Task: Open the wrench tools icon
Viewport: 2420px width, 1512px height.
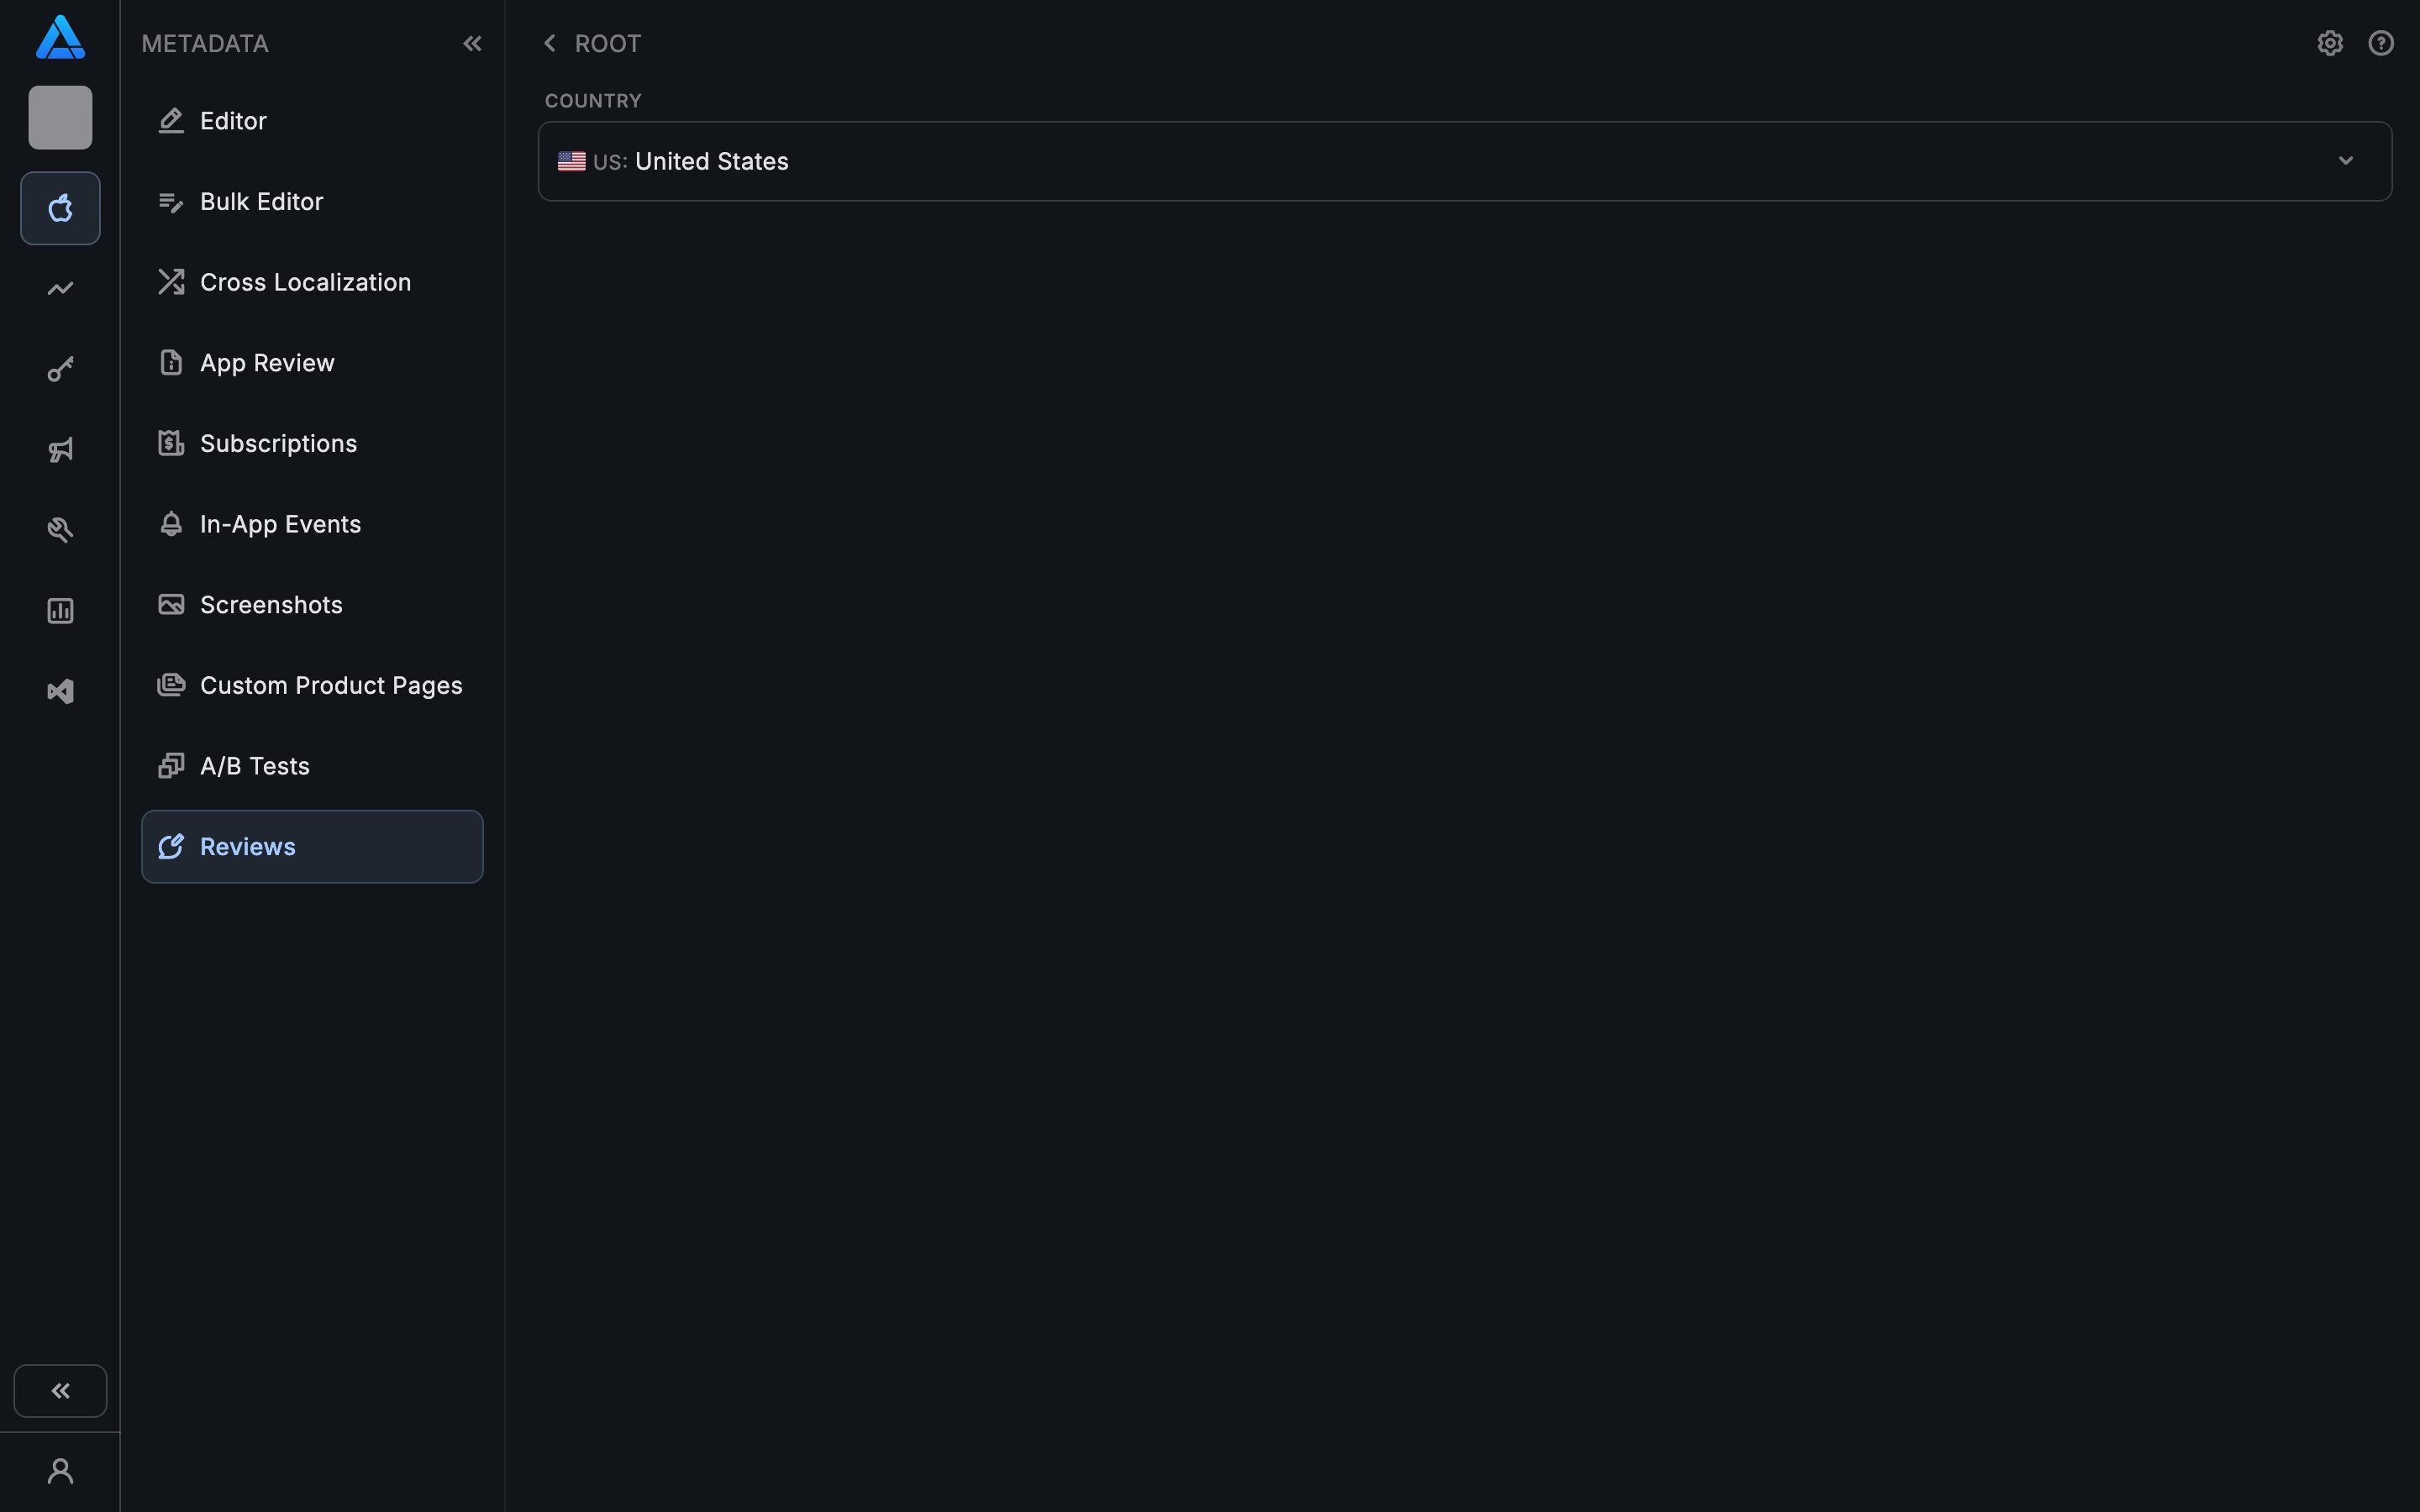Action: (x=60, y=530)
